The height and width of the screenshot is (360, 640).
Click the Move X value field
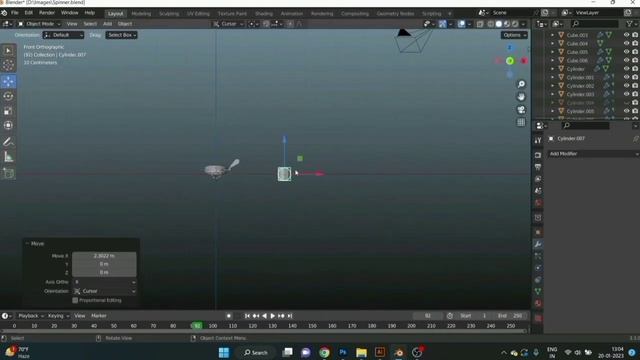pyautogui.click(x=104, y=256)
